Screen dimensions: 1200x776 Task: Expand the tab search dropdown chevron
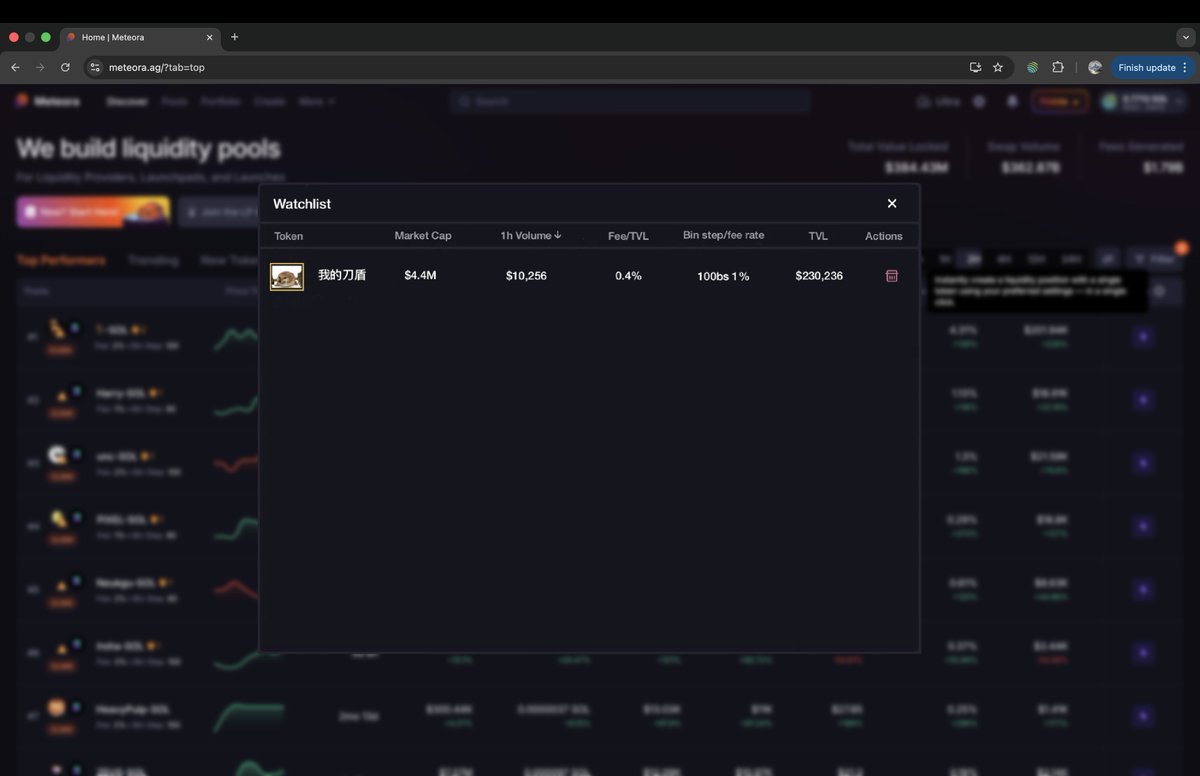coord(1185,37)
